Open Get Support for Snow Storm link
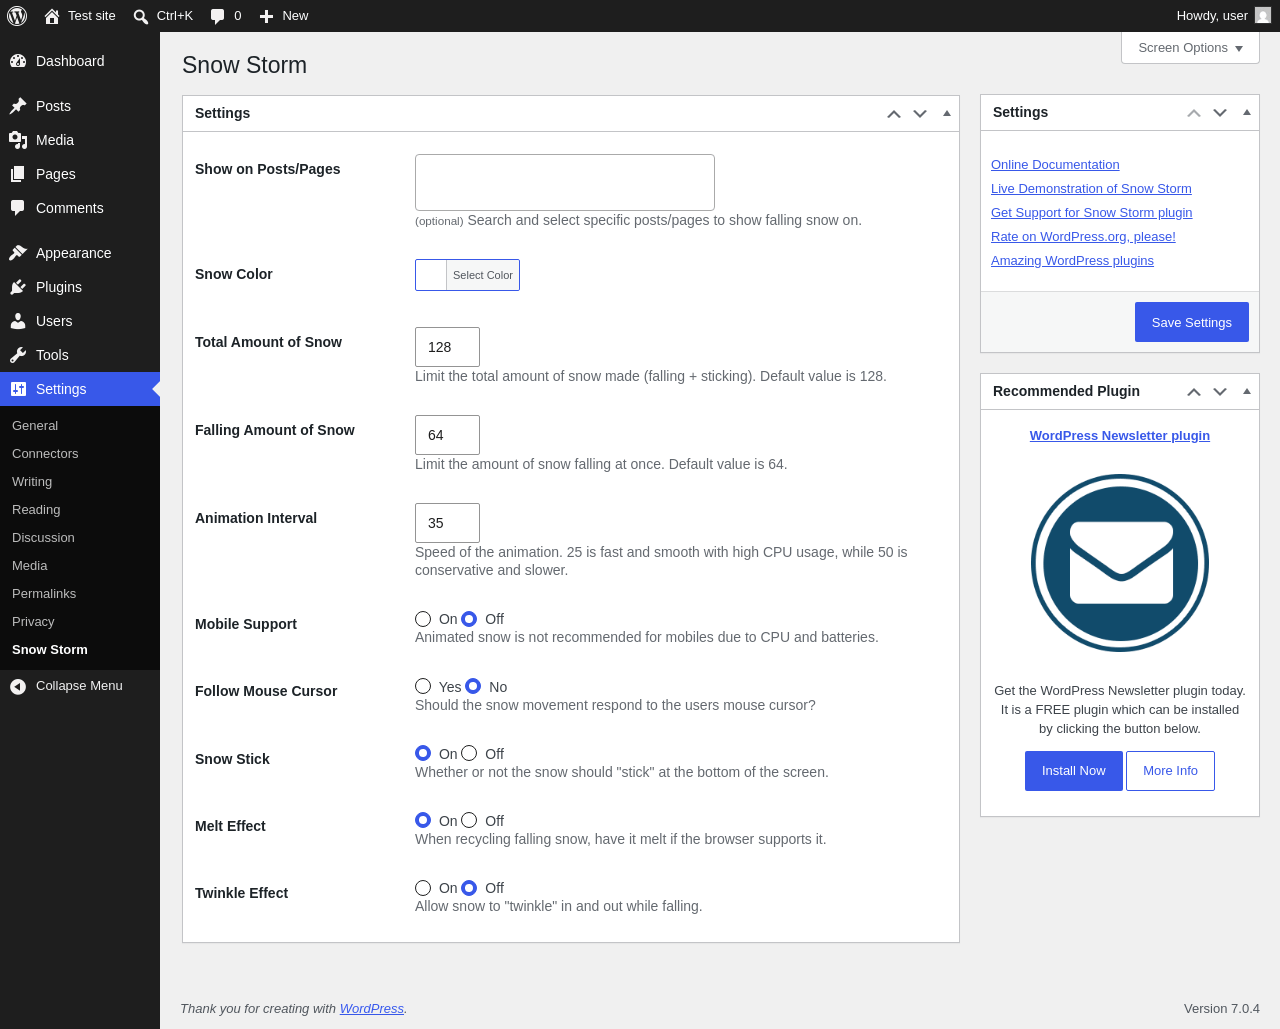 (1092, 213)
